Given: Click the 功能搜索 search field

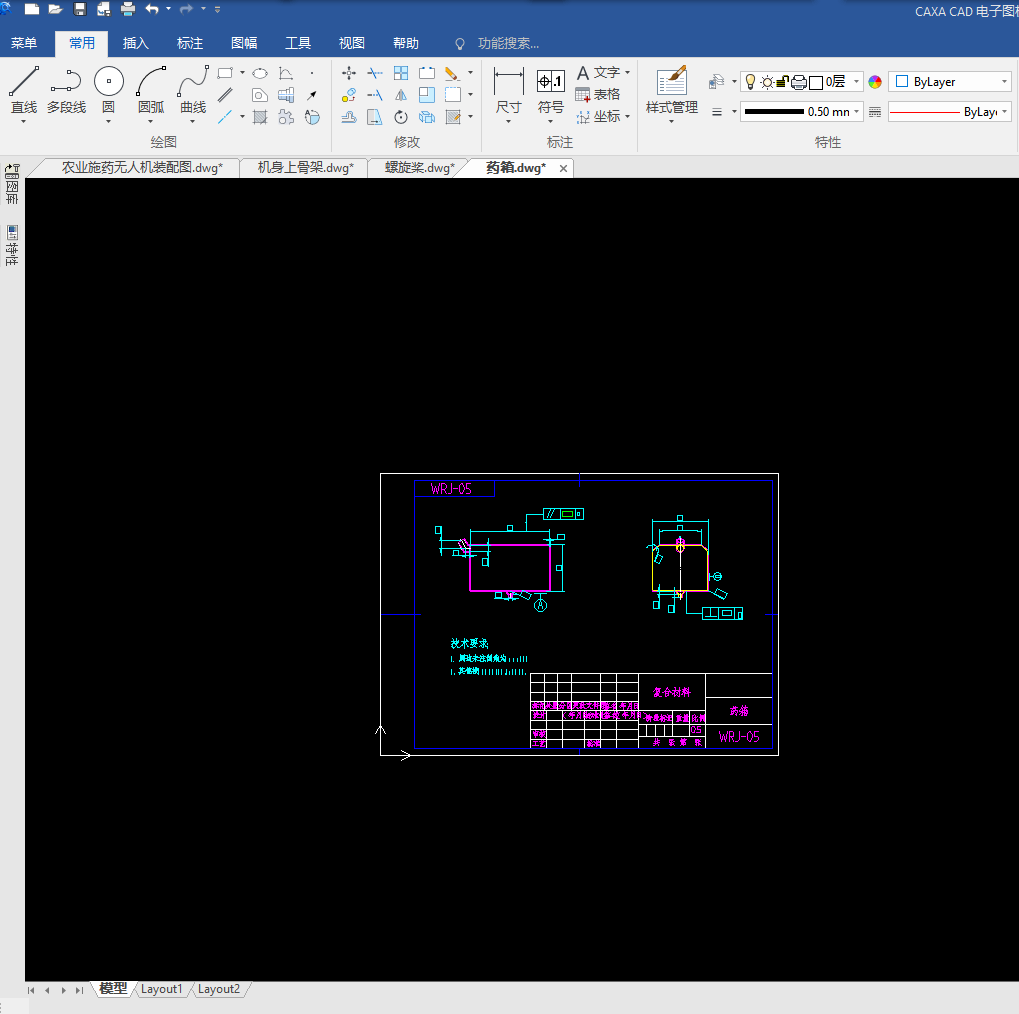Looking at the screenshot, I should [x=508, y=44].
